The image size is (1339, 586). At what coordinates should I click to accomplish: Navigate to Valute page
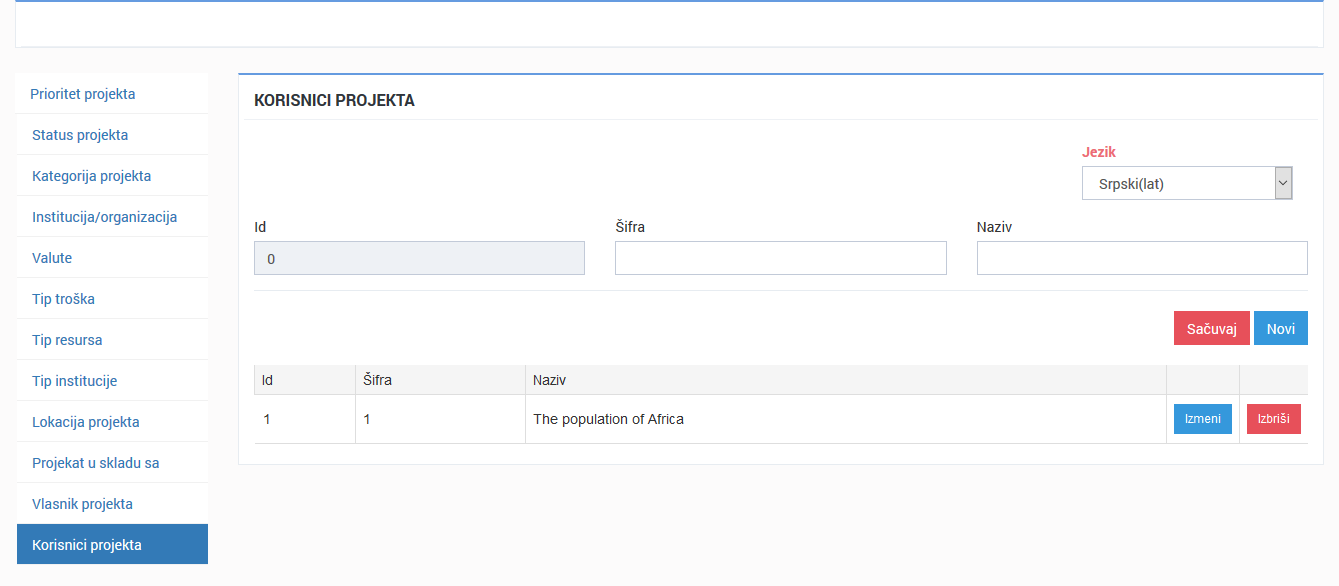pyautogui.click(x=52, y=258)
